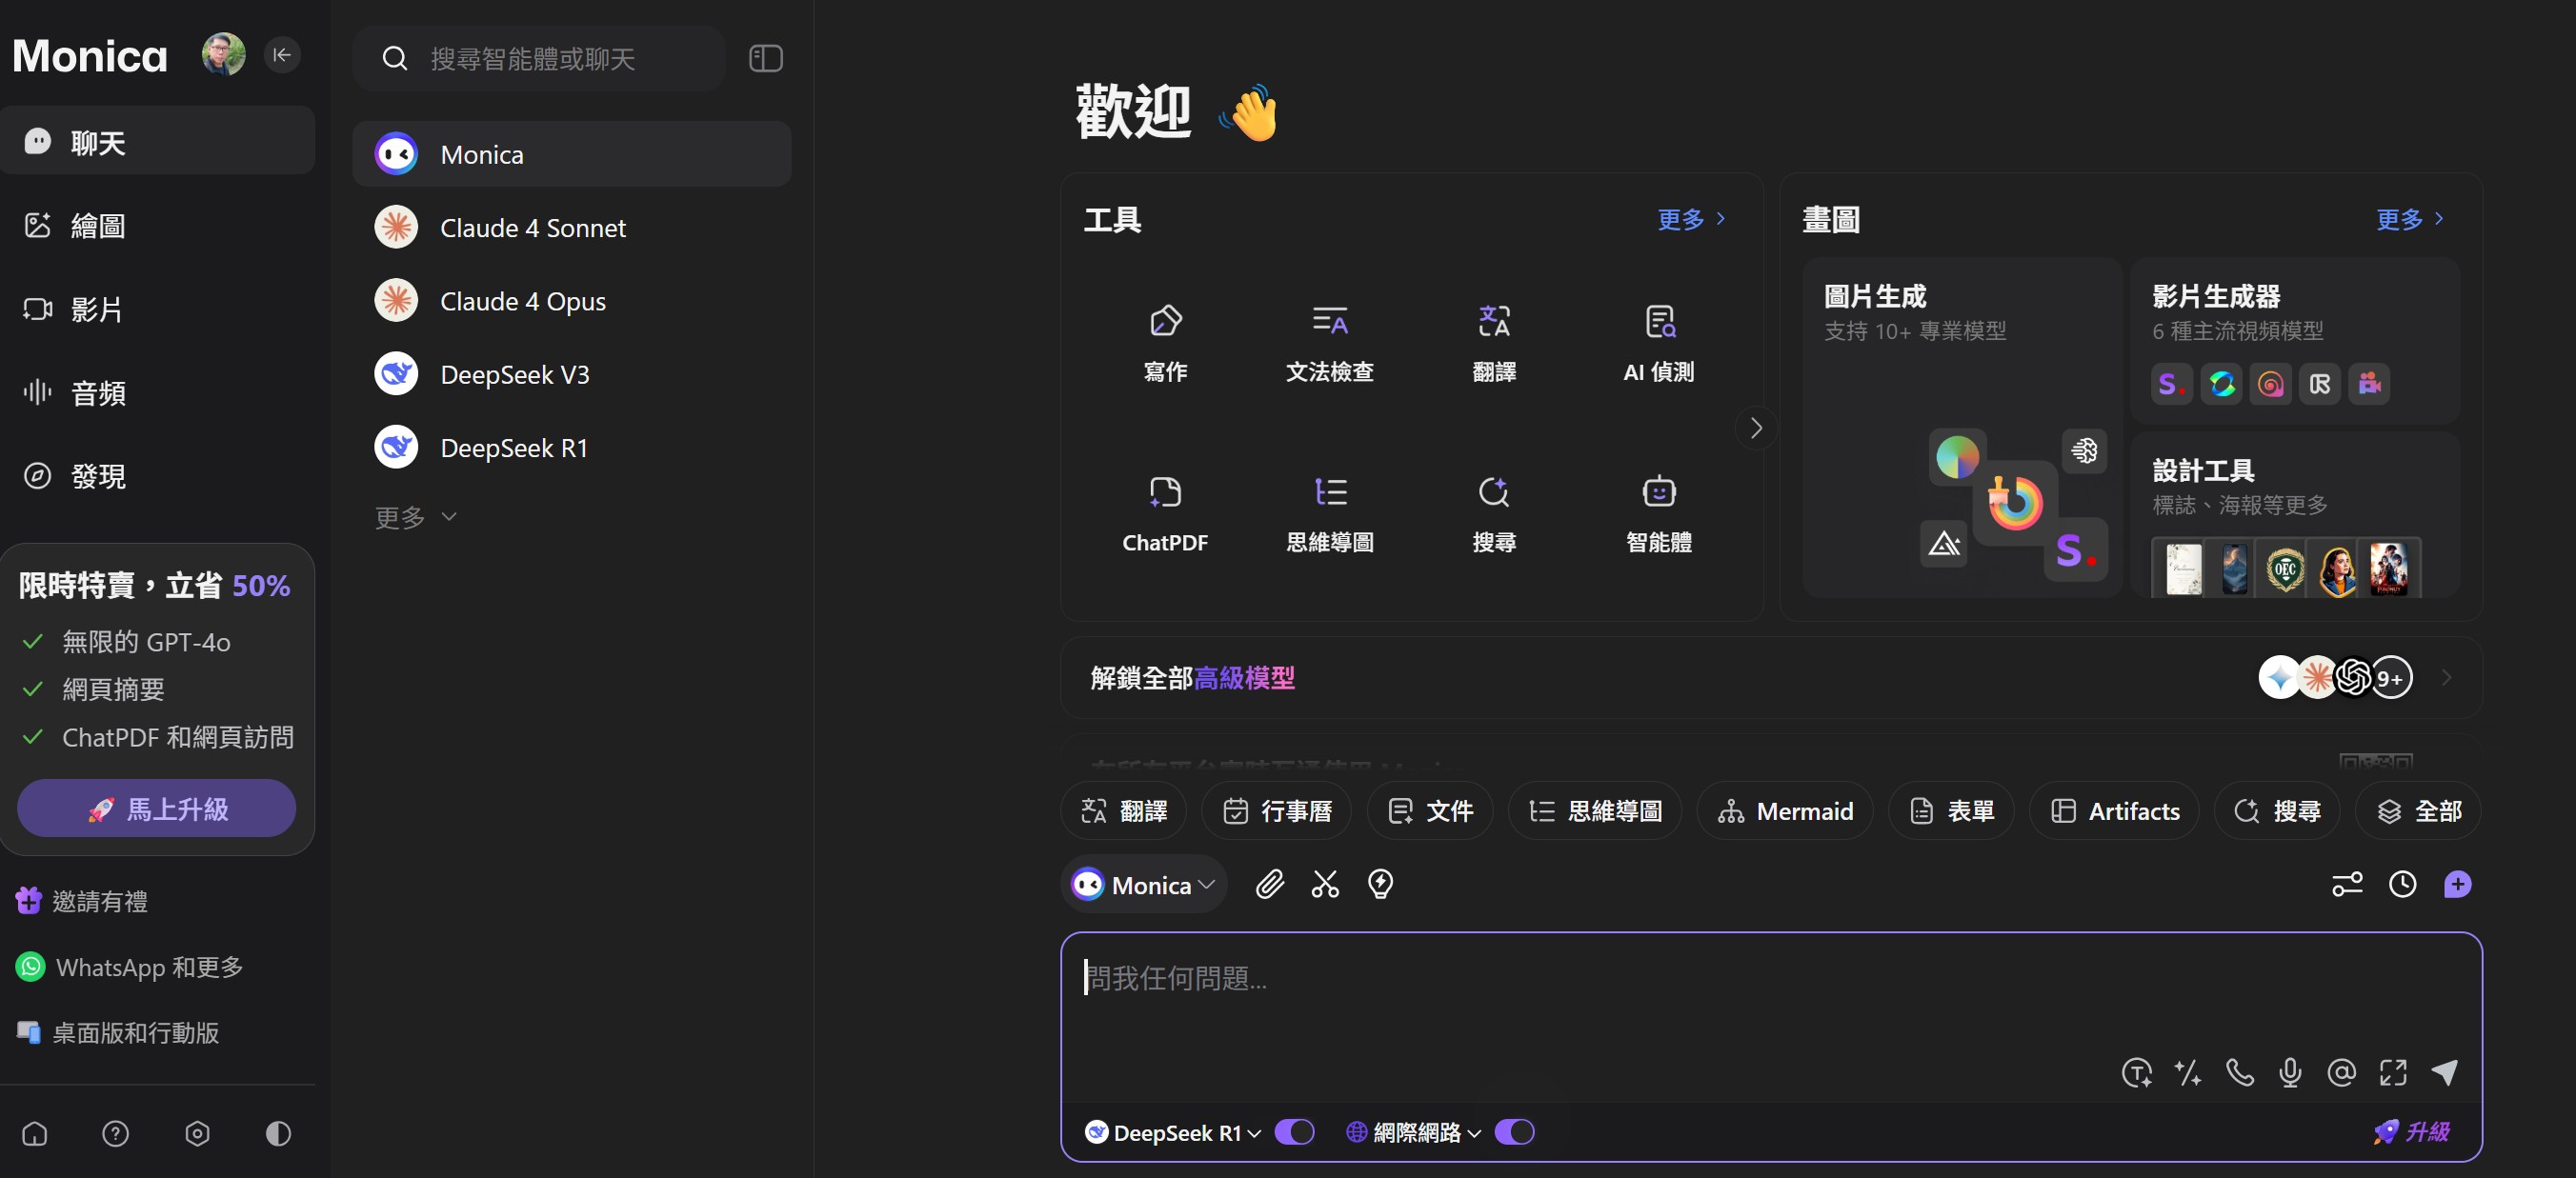
Task: Open the 翻譯 tool in the tools panel
Action: (x=1494, y=343)
